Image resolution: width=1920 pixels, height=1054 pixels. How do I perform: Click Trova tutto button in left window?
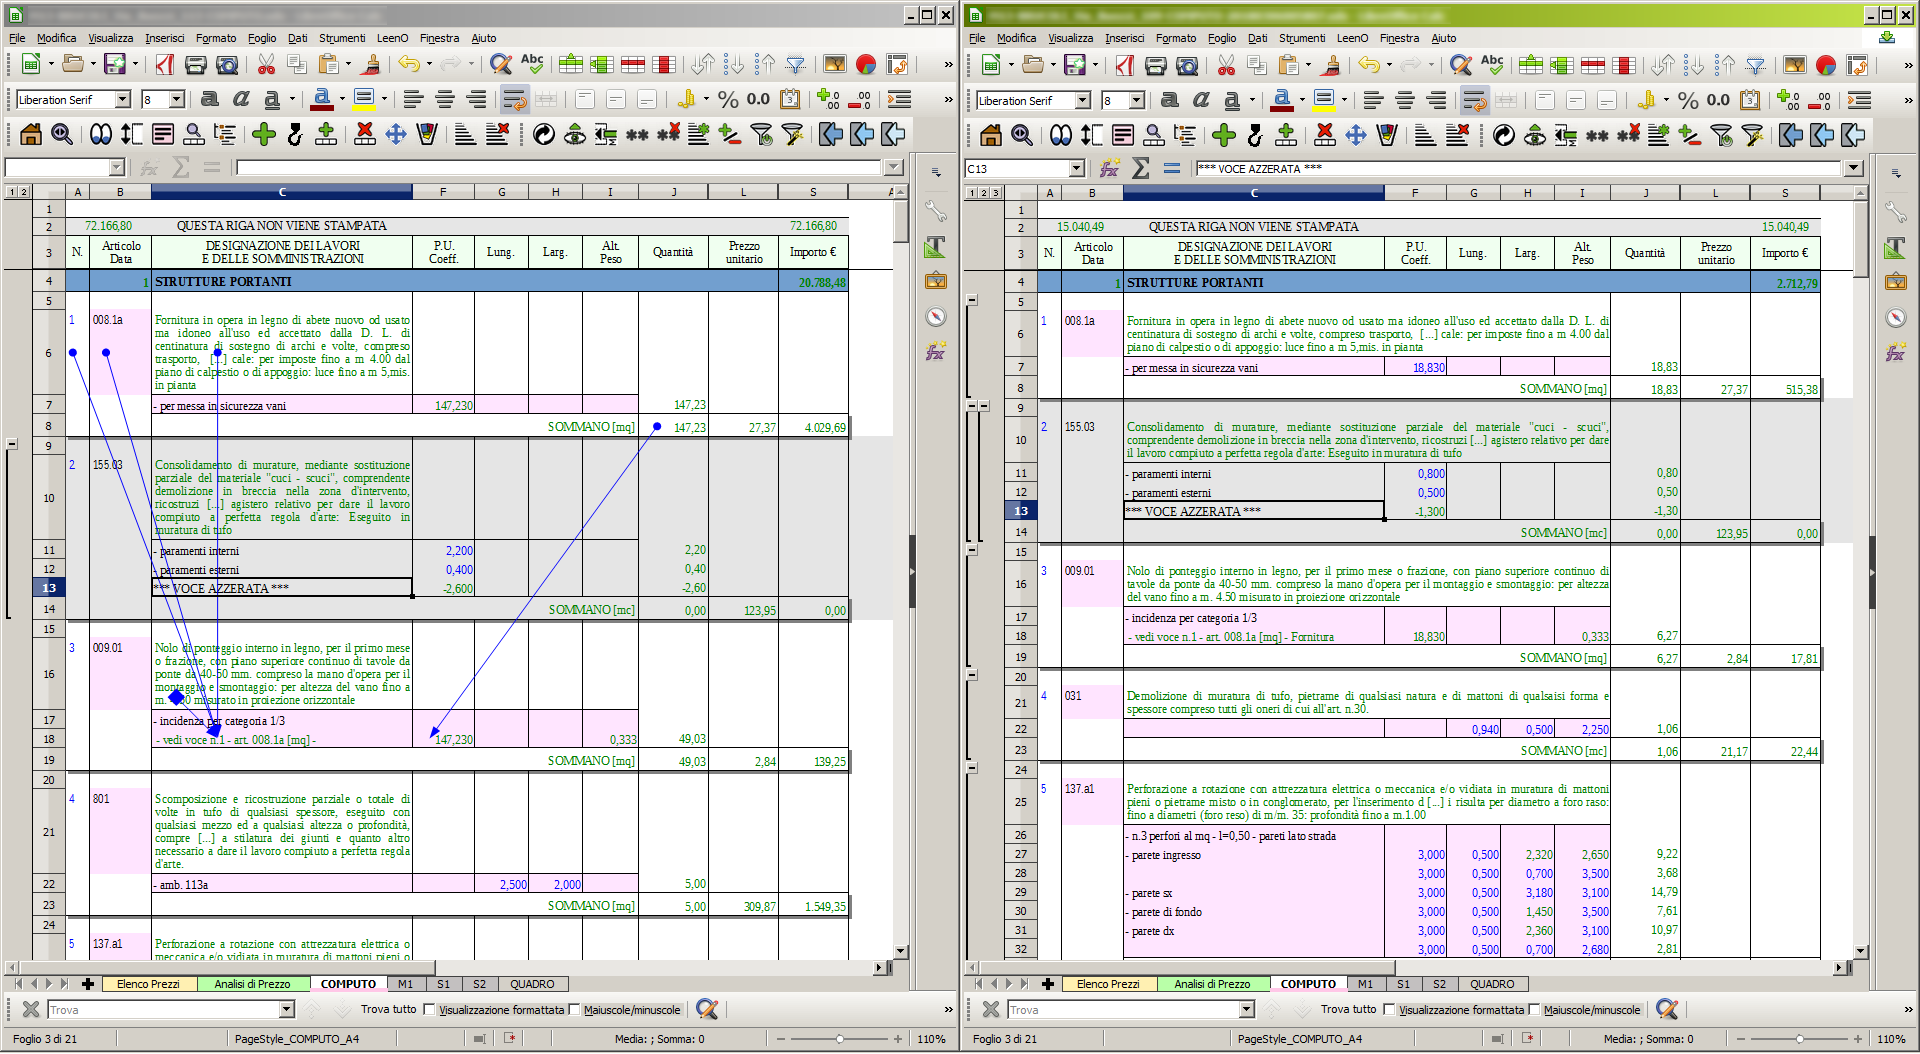(388, 1010)
